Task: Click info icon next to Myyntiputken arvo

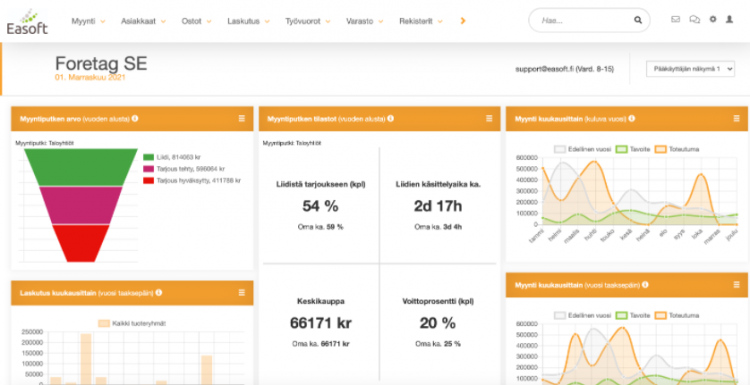Action: click(135, 118)
